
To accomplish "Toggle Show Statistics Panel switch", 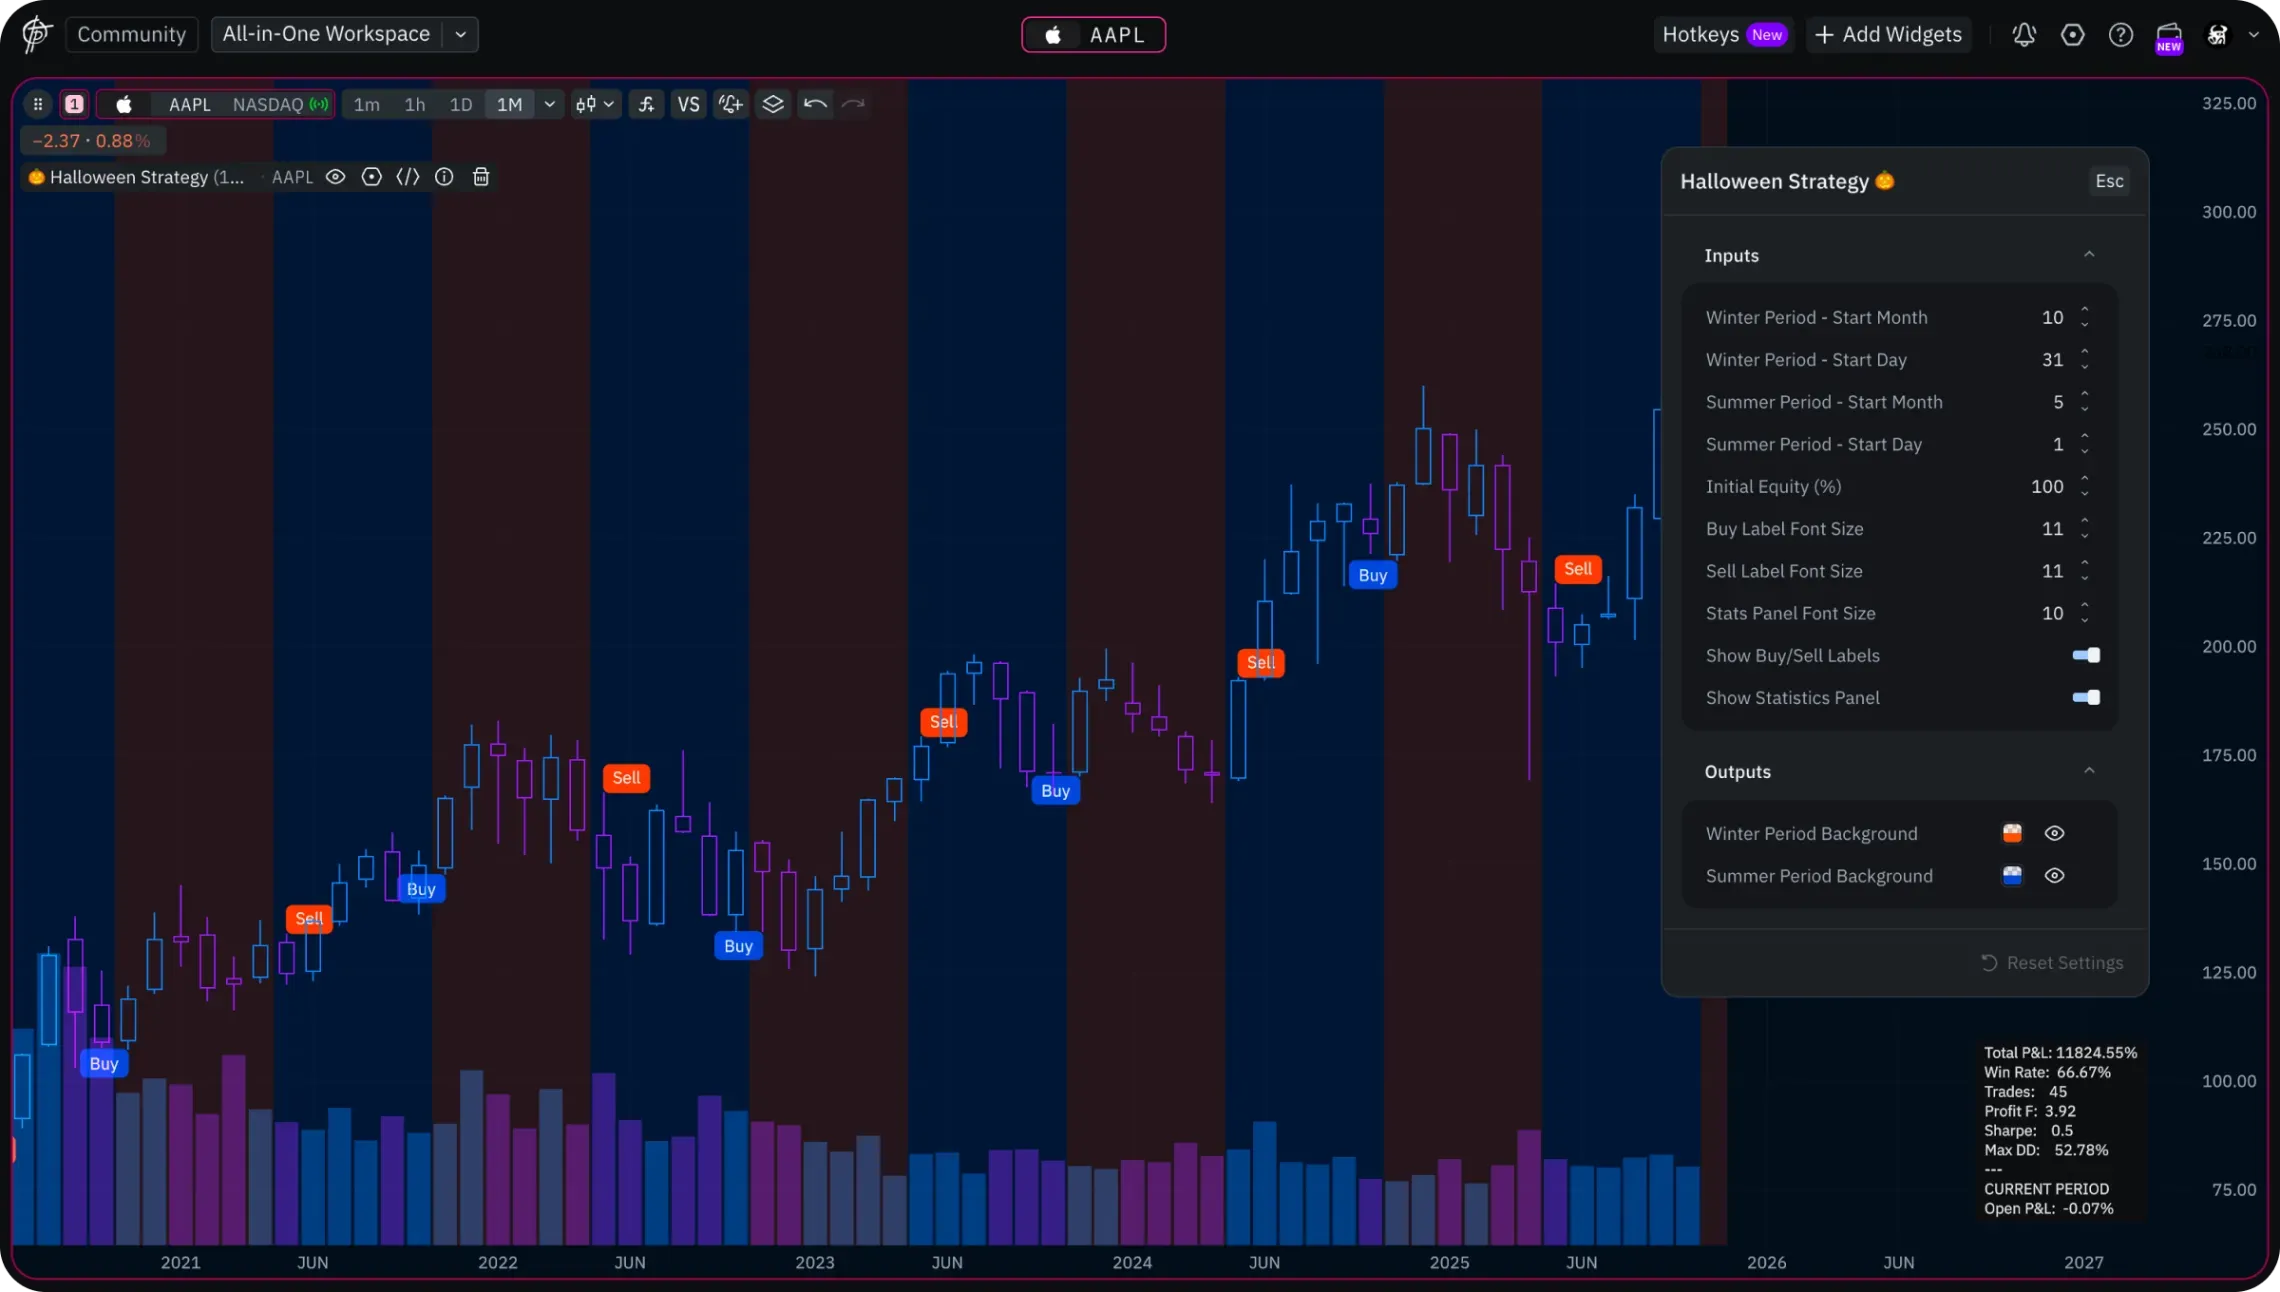I will point(2086,697).
